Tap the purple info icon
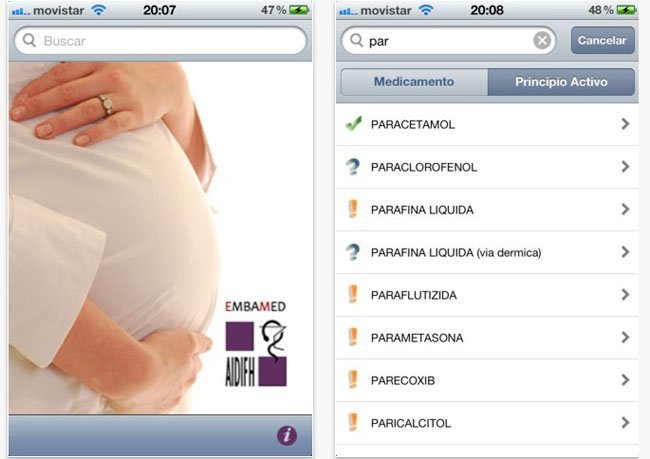Screen dimensions: 650x459 coord(287,435)
